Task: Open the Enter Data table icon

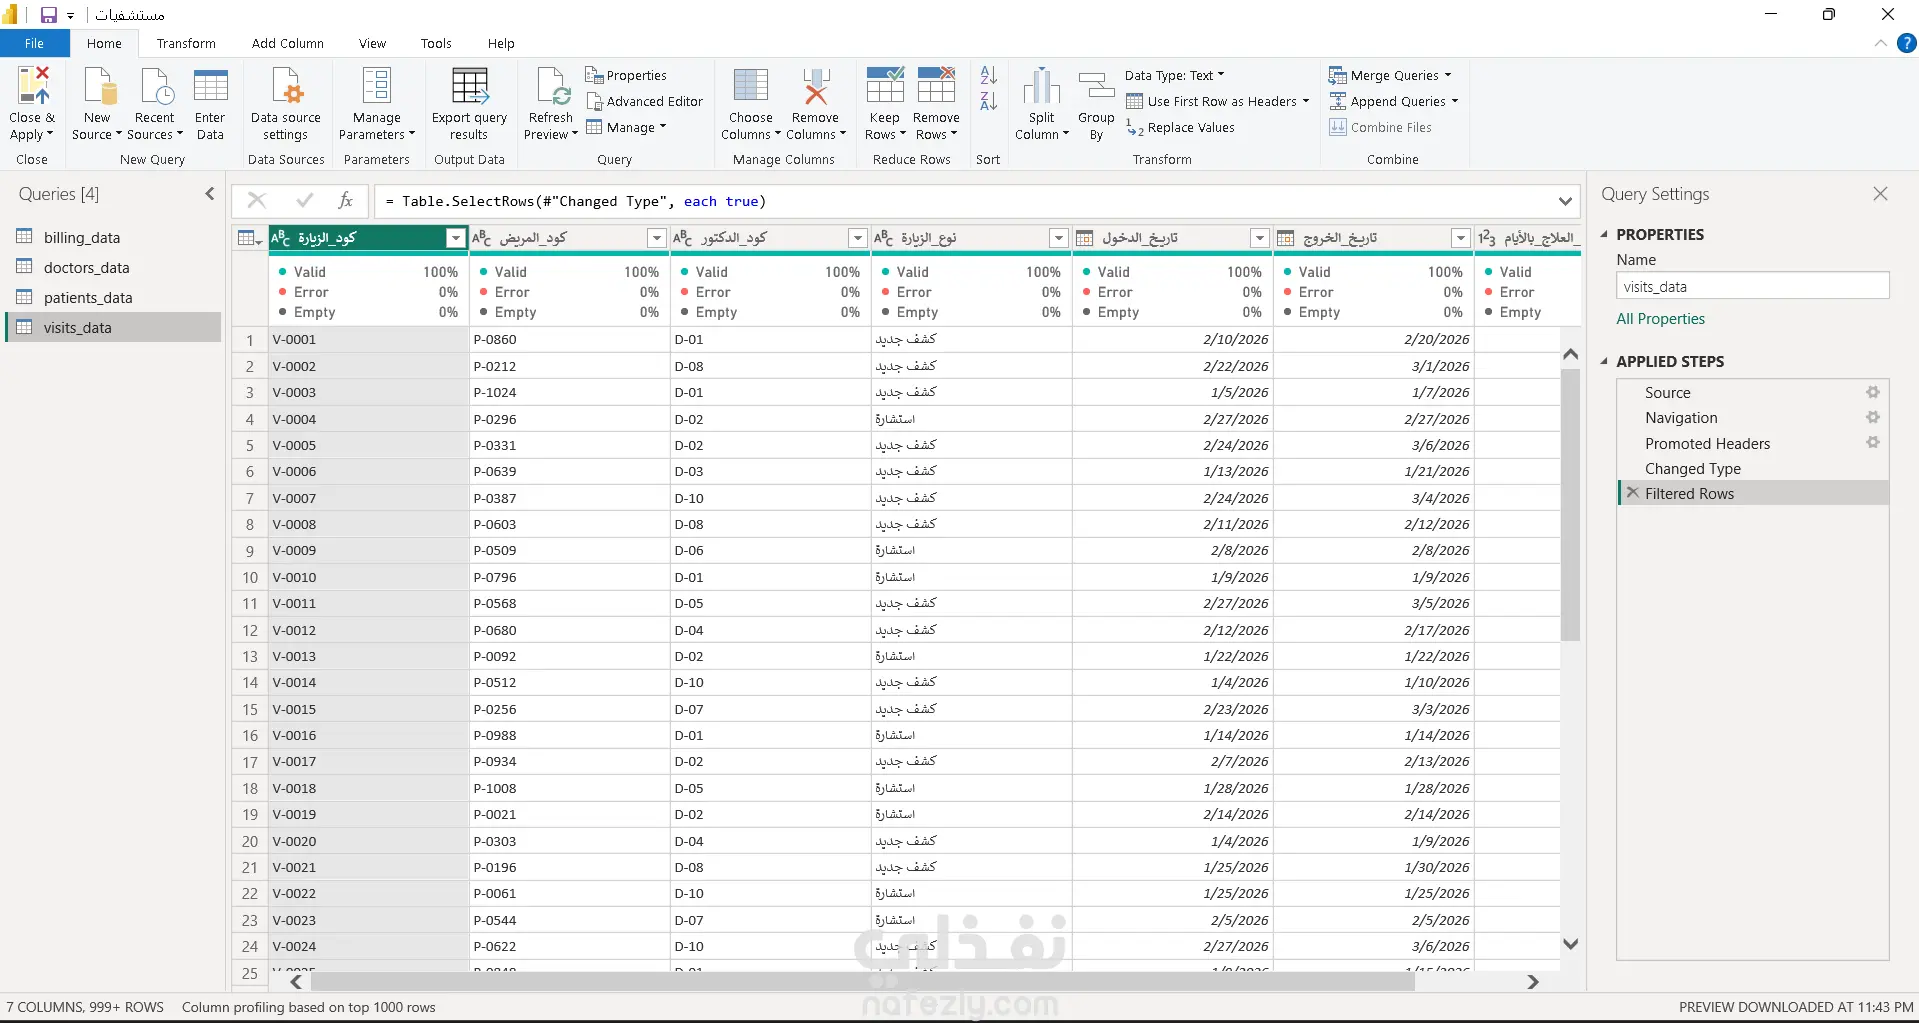Action: (210, 86)
